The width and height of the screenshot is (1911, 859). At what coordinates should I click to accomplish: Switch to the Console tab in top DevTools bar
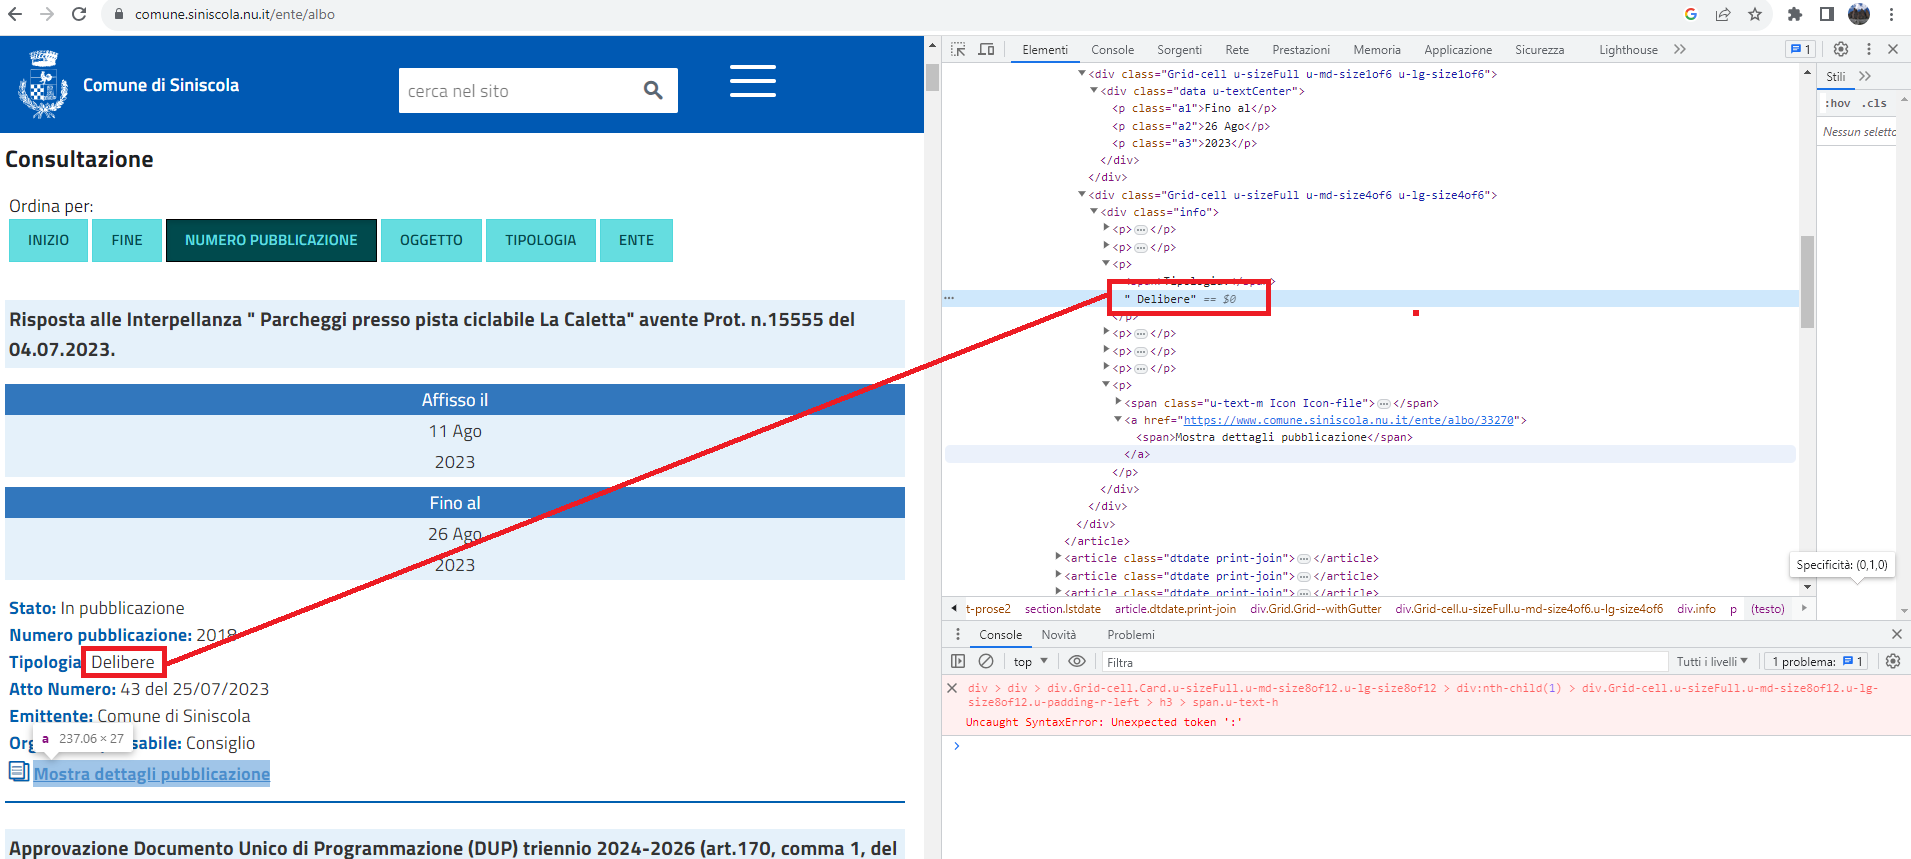point(1112,50)
